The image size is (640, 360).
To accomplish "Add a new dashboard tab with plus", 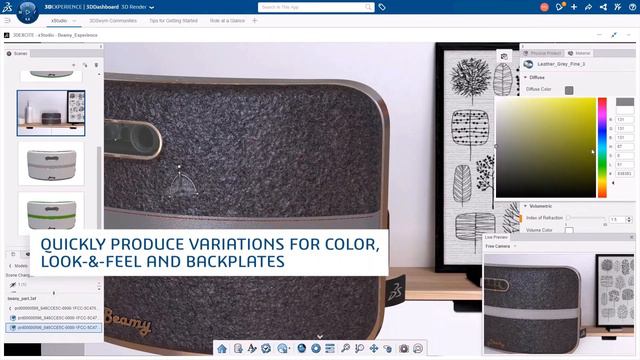I will (255, 20).
